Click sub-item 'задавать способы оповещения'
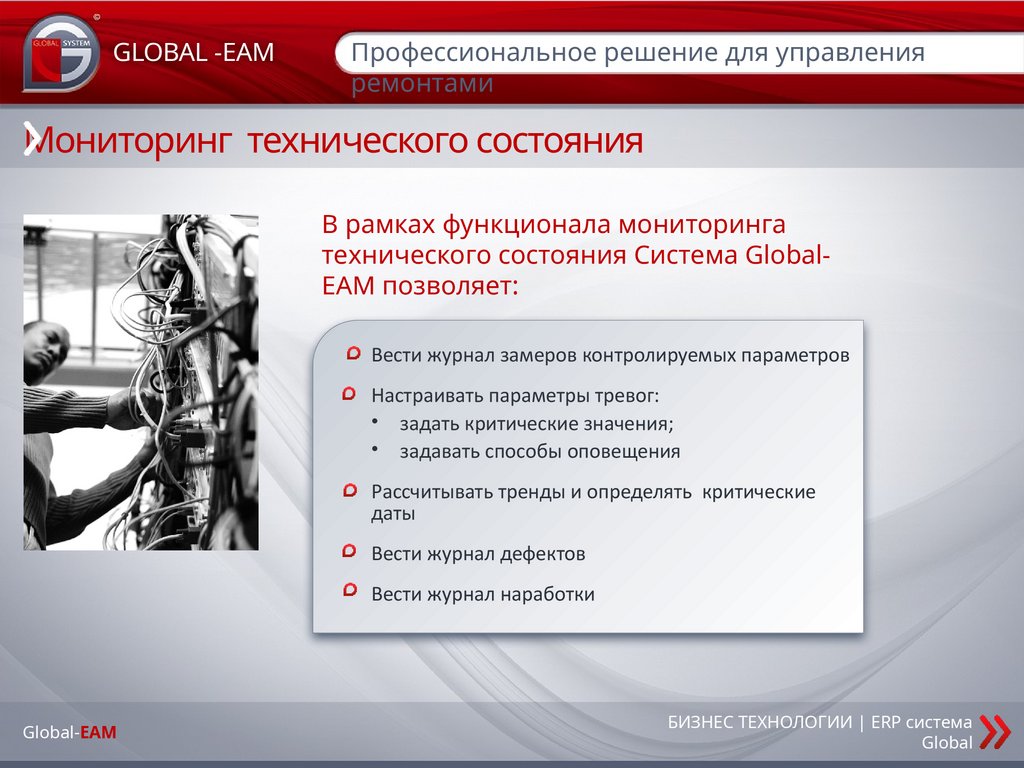1024x768 pixels. (539, 452)
